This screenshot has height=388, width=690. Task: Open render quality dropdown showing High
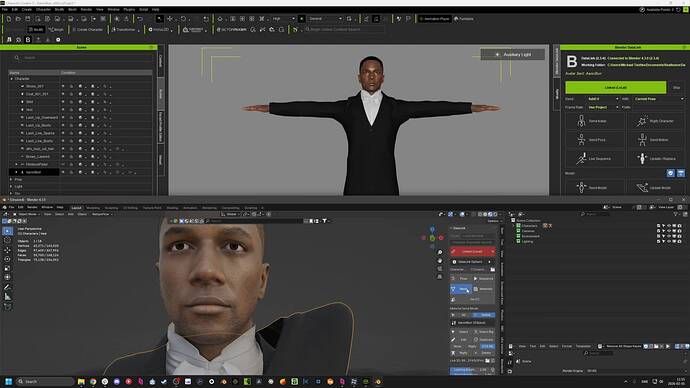pyautogui.click(x=283, y=19)
